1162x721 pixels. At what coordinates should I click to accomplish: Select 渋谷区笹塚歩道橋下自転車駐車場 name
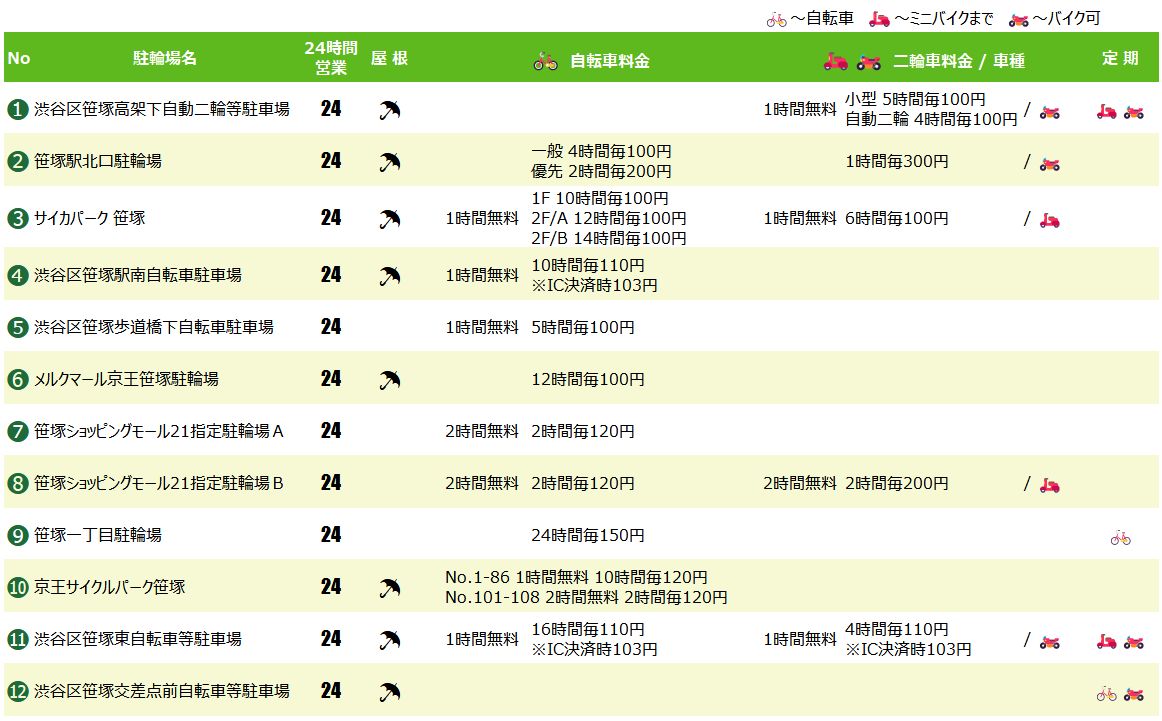coord(153,328)
